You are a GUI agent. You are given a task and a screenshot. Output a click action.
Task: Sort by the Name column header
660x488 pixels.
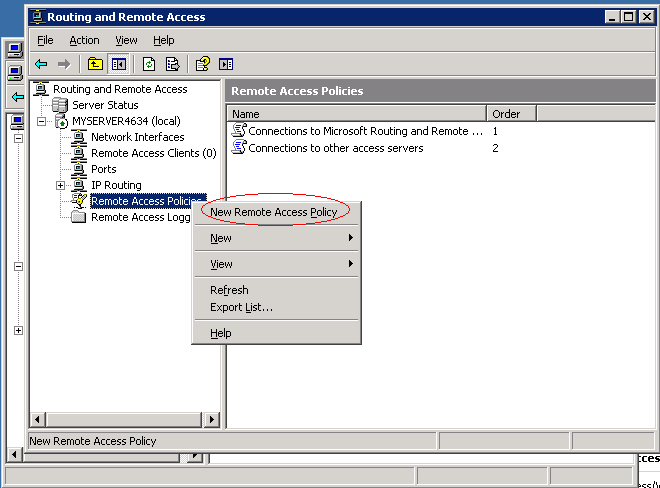tap(357, 114)
